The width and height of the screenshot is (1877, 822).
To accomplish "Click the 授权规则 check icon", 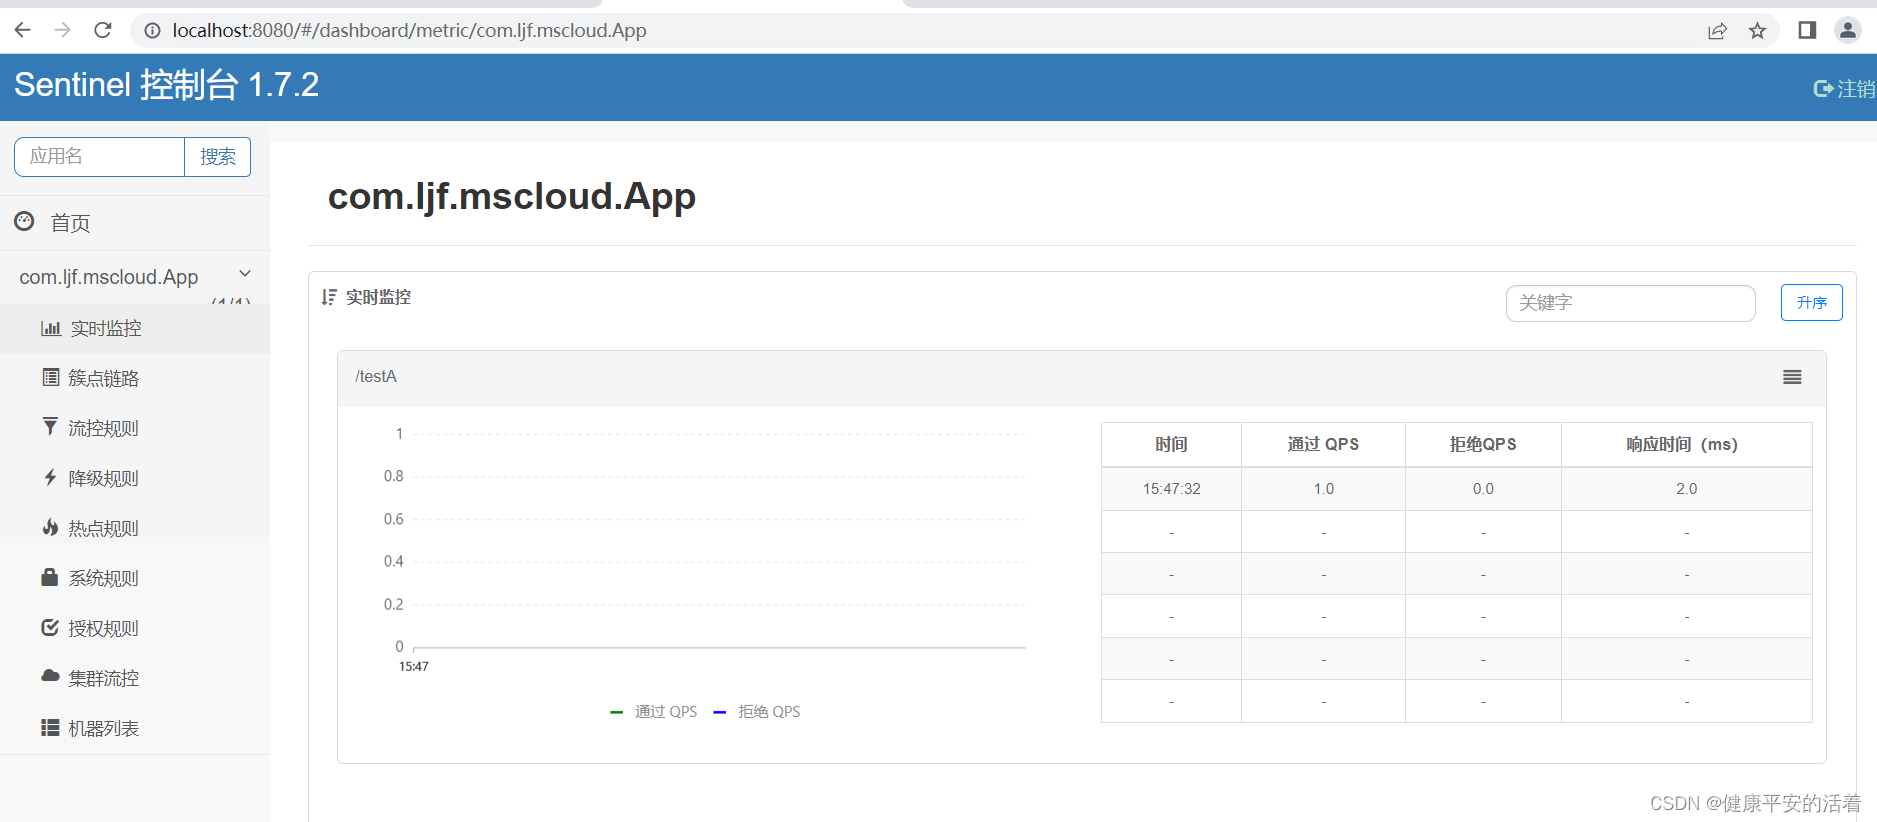I will (50, 627).
